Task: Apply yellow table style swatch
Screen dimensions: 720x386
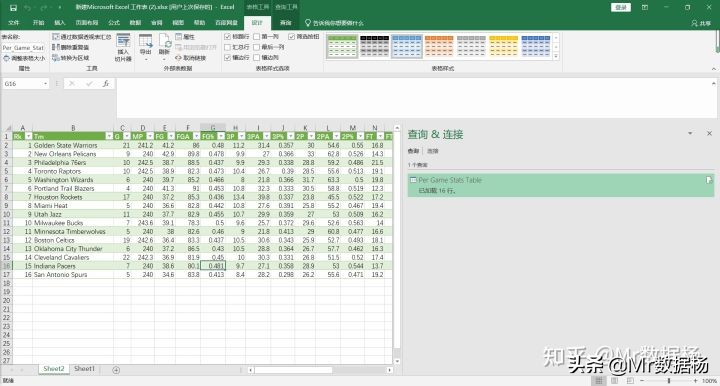Action: [x=503, y=46]
